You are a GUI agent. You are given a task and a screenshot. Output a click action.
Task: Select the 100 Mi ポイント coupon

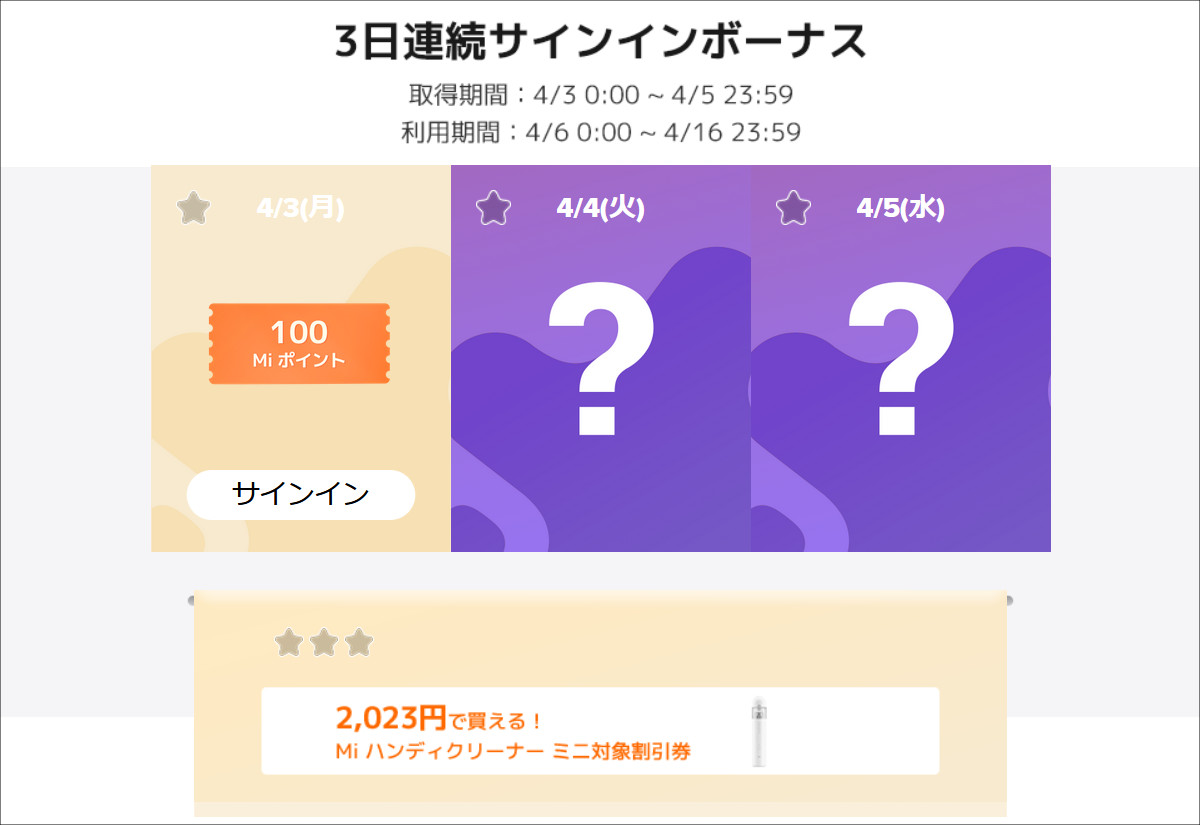(300, 344)
